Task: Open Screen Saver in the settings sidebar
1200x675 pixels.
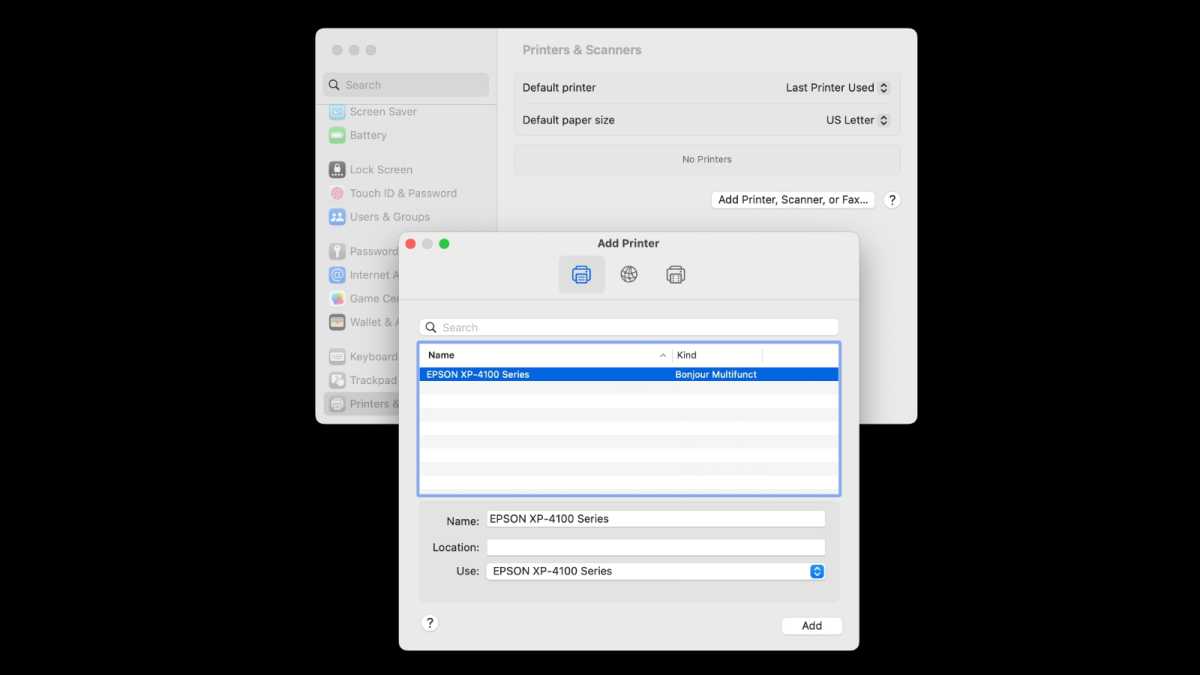Action: pos(373,112)
